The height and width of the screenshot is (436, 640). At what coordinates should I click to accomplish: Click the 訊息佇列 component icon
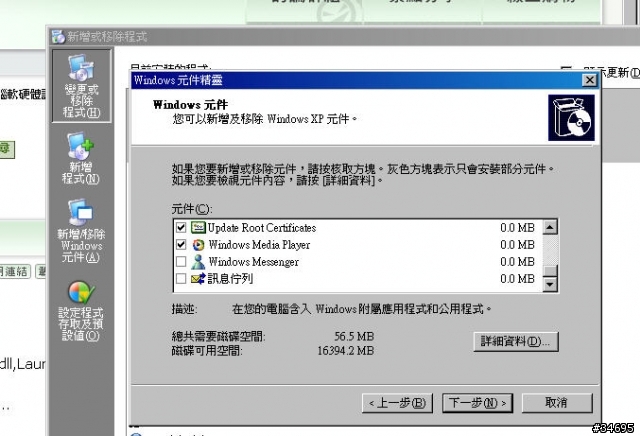point(198,279)
